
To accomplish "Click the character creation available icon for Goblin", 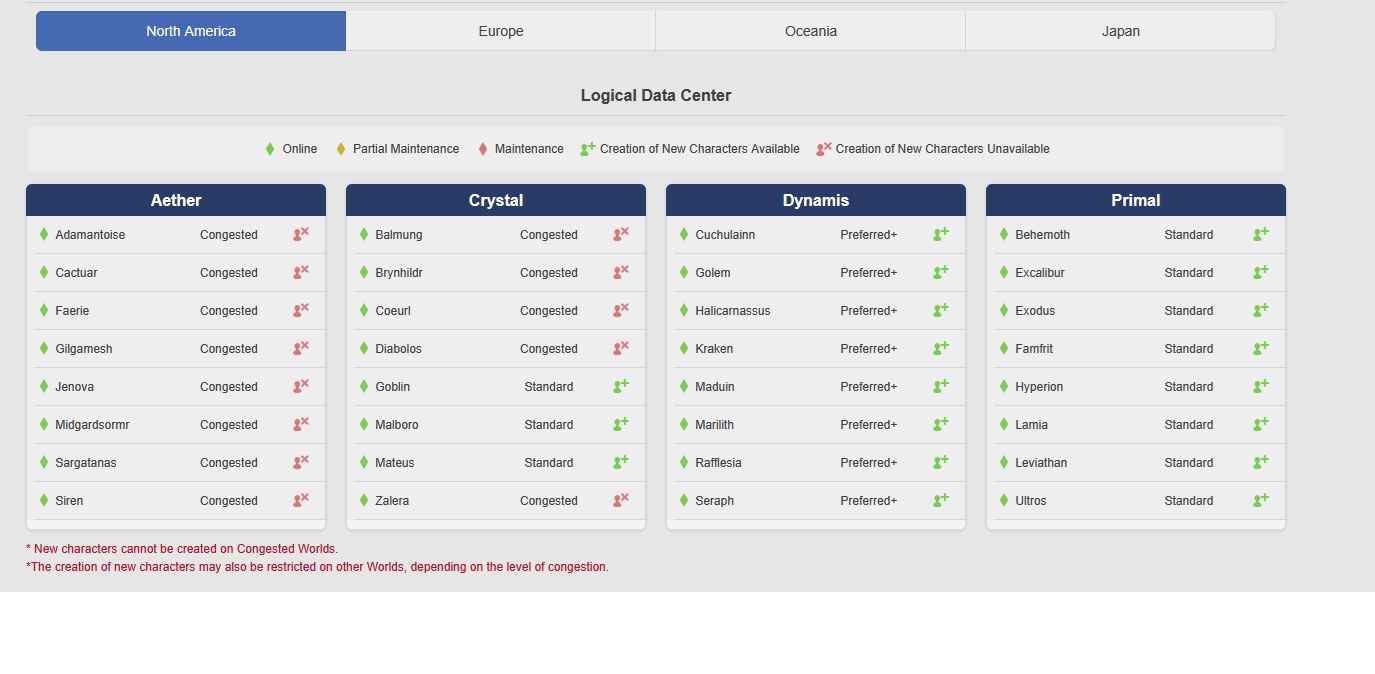I will (621, 386).
